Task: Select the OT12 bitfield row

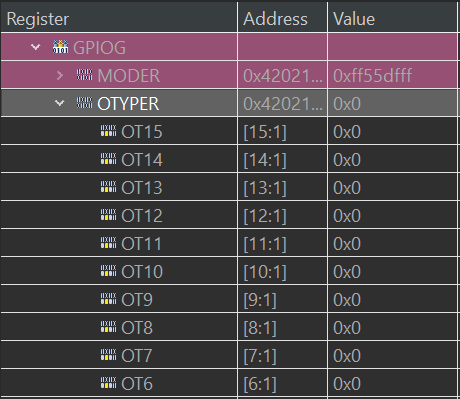Action: (x=229, y=215)
